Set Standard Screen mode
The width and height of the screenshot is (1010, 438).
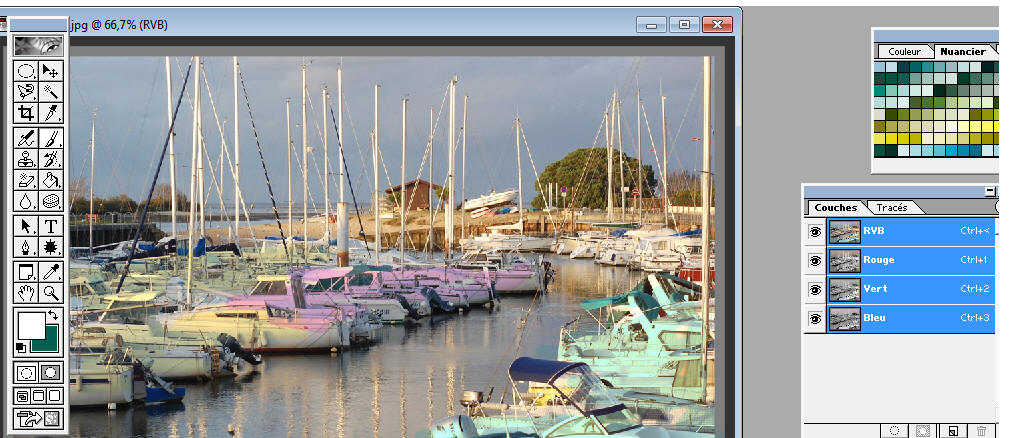coord(23,395)
